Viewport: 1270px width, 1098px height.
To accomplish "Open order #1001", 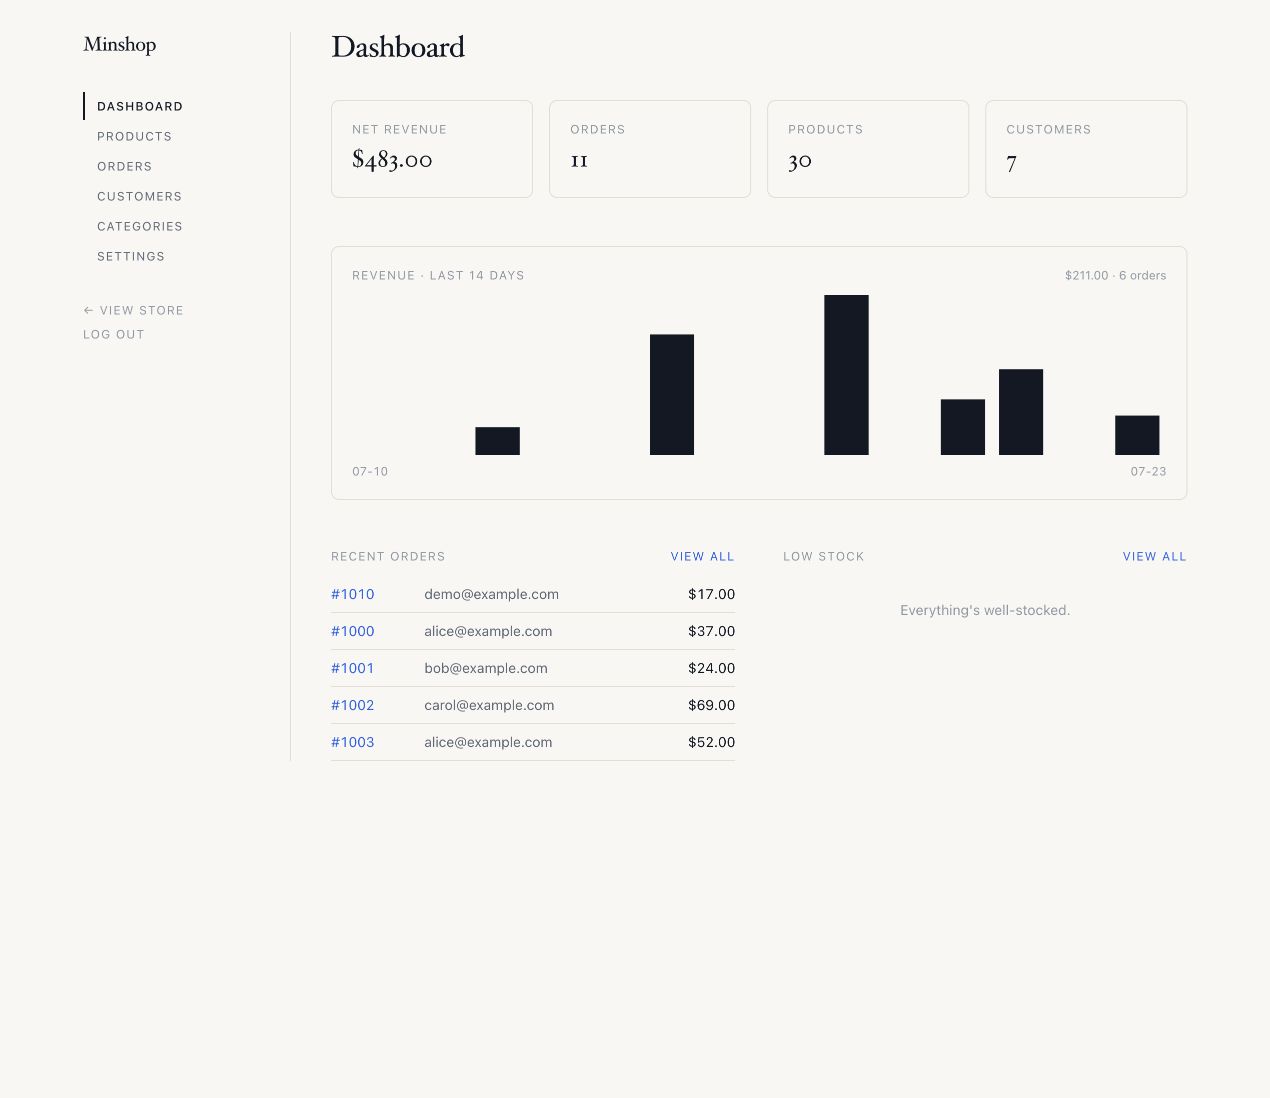I will 353,668.
